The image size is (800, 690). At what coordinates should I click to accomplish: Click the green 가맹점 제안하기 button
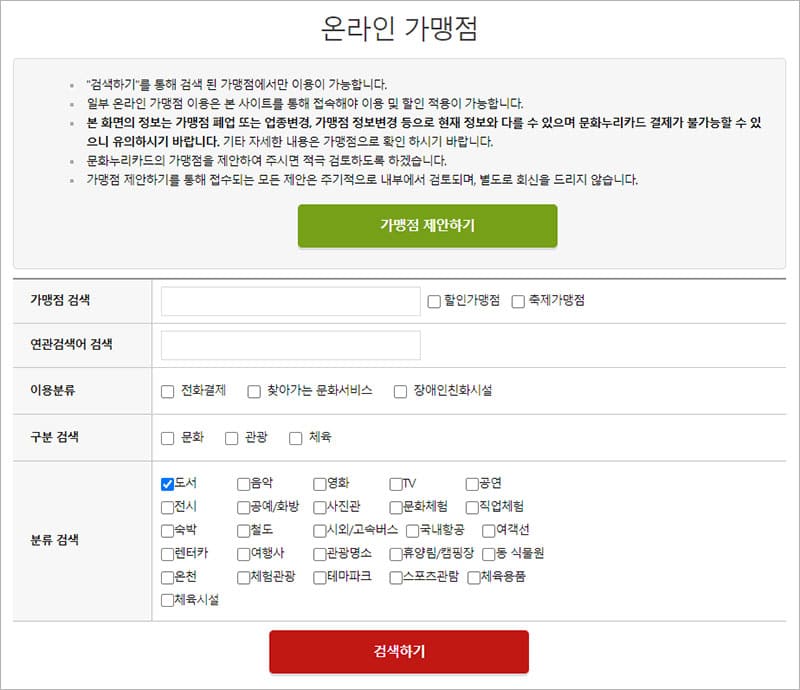click(427, 225)
